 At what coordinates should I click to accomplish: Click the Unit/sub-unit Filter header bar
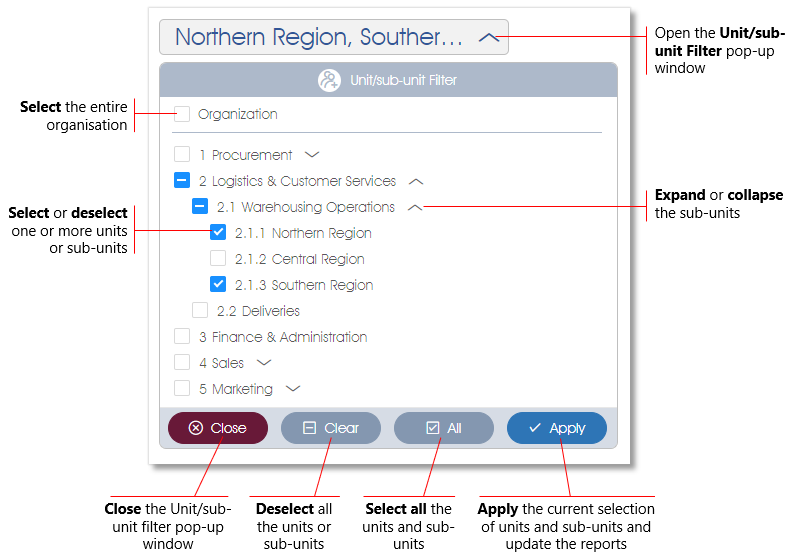point(388,80)
